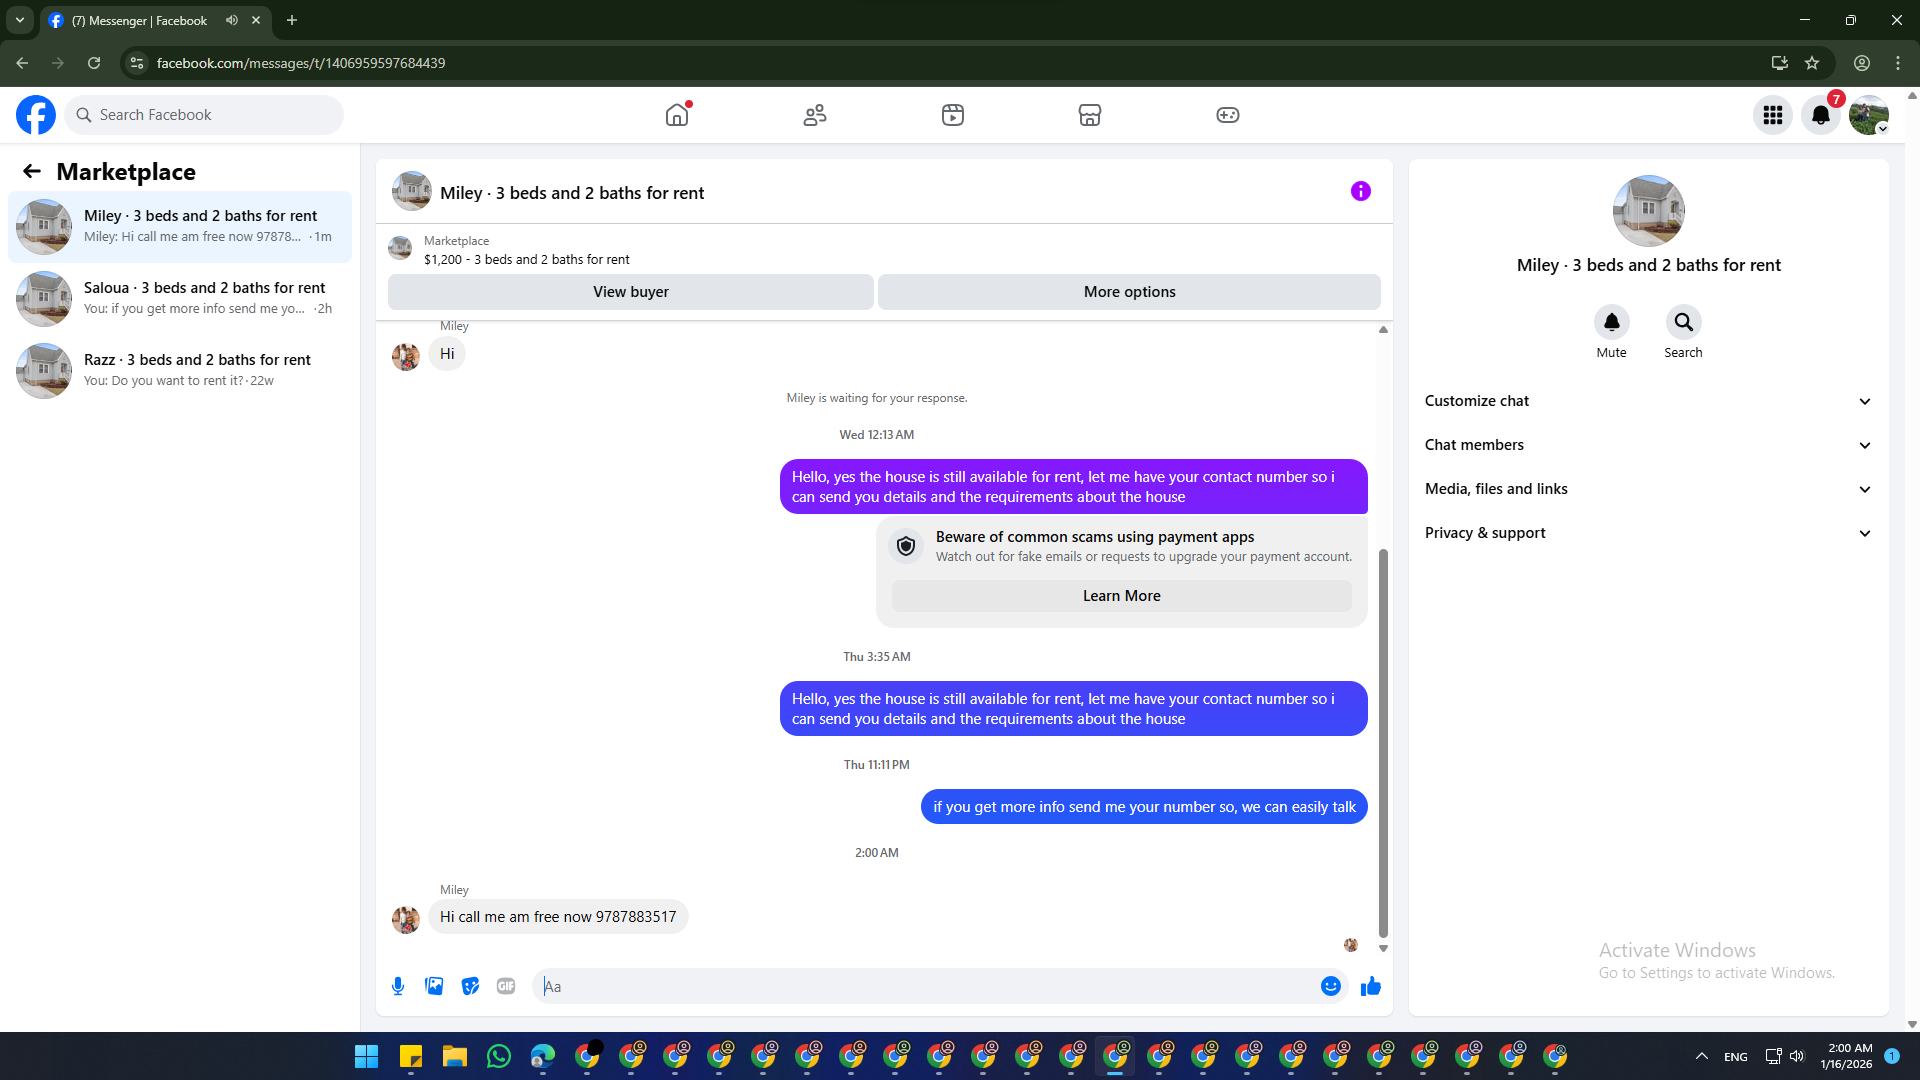Choose a sticker icon
This screenshot has height=1080, width=1920.
point(470,986)
